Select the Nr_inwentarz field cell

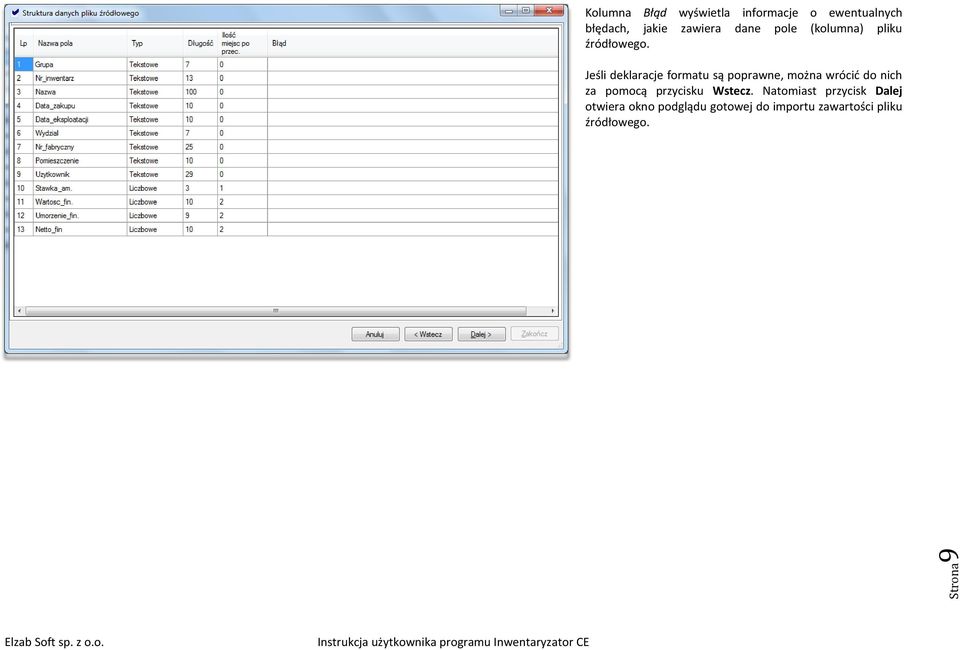point(80,78)
